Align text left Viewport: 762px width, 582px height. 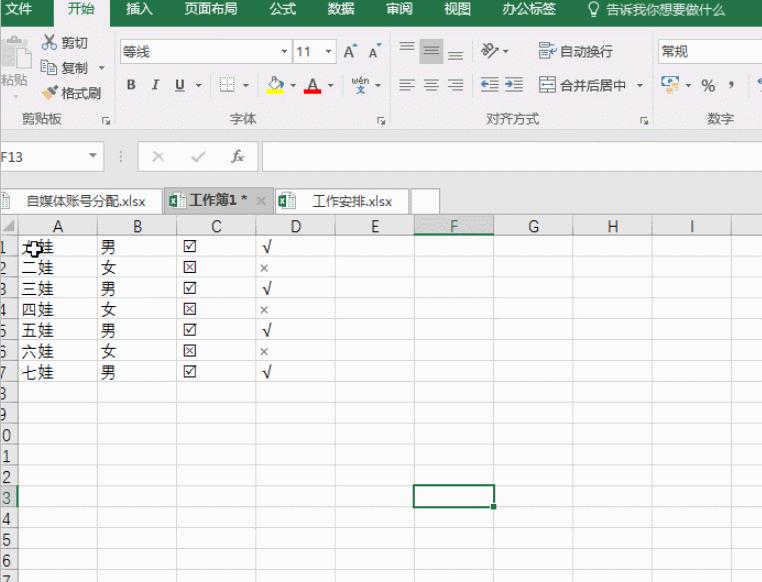(407, 85)
